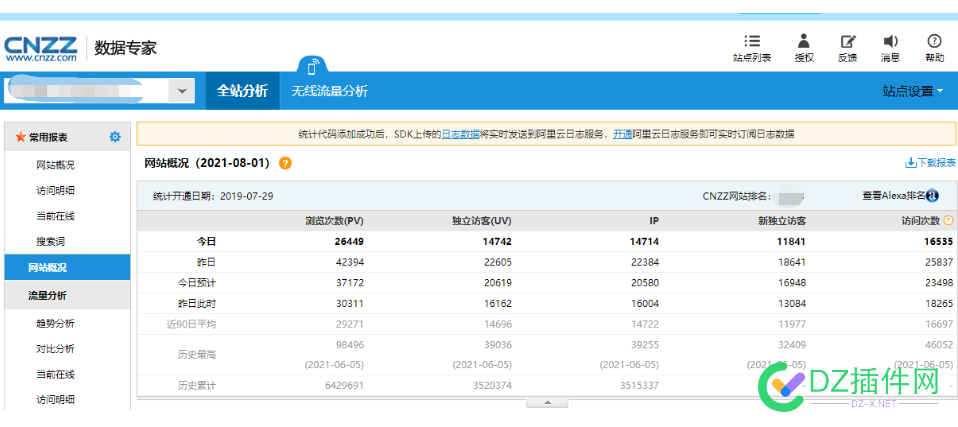
Task: Click the IP column header
Action: 654,221
